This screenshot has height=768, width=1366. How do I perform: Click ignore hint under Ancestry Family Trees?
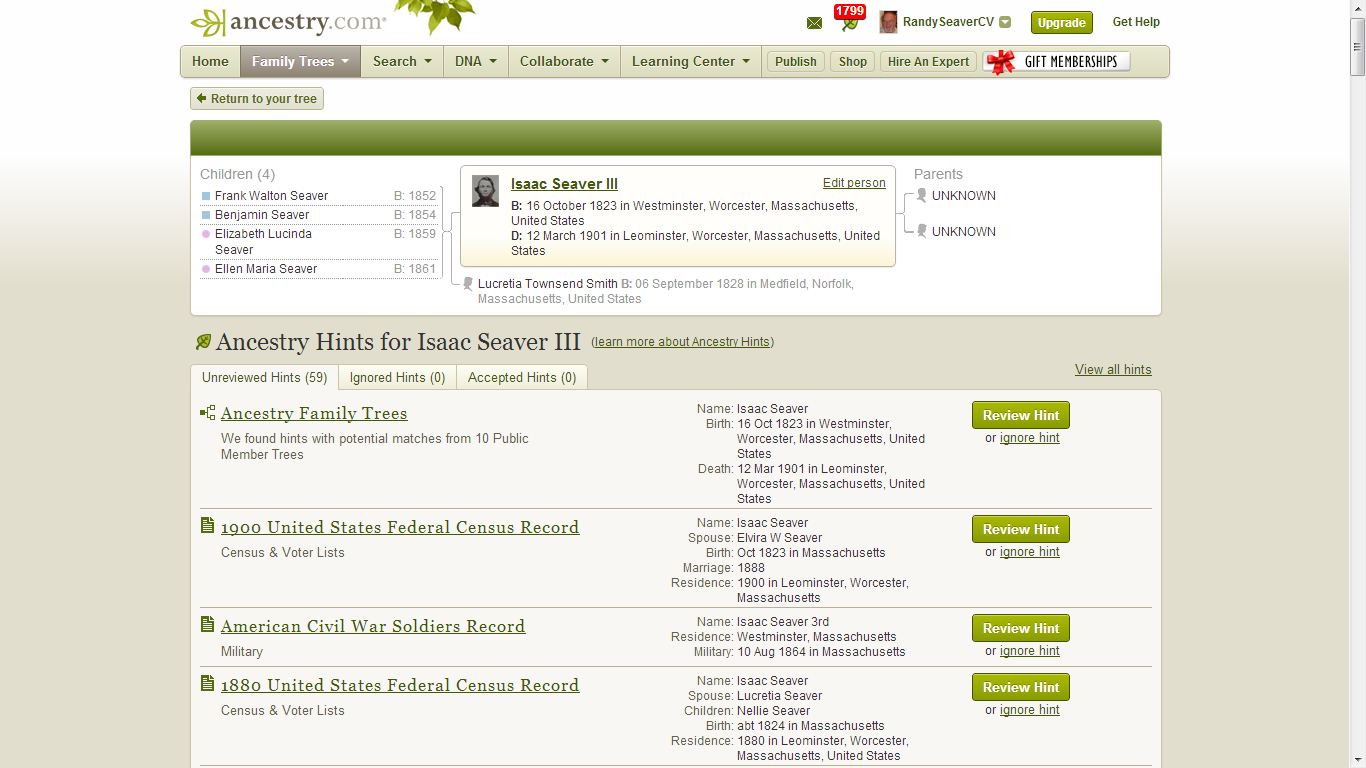(x=1029, y=438)
